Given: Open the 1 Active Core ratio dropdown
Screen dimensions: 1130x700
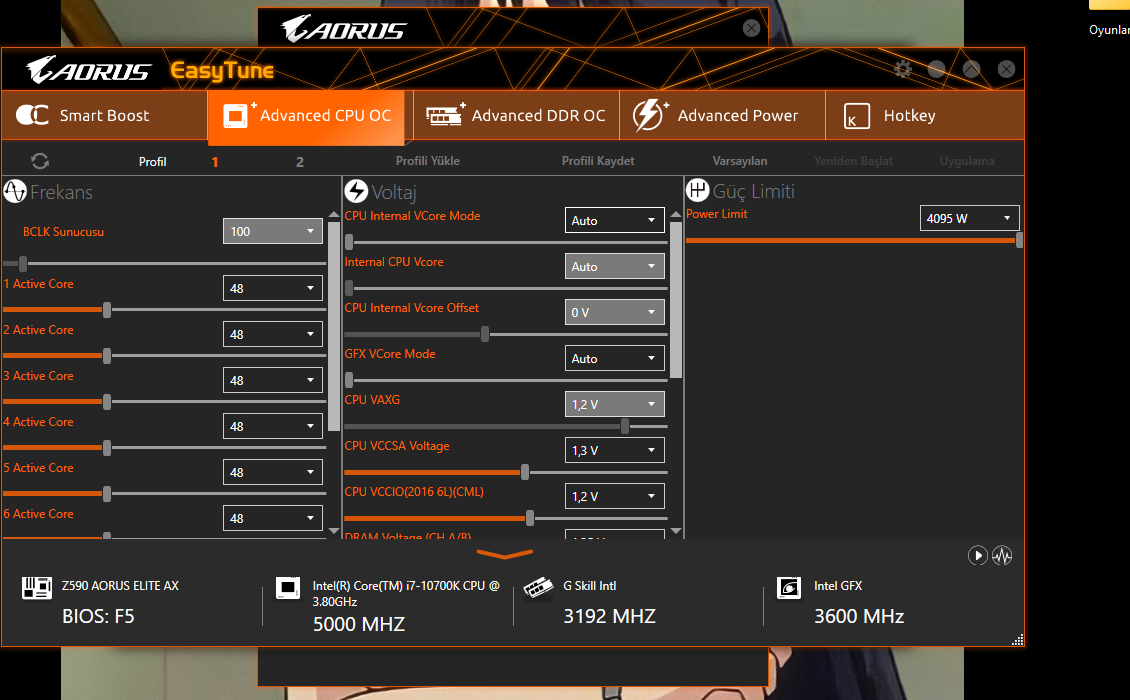Looking at the screenshot, I should 272,288.
